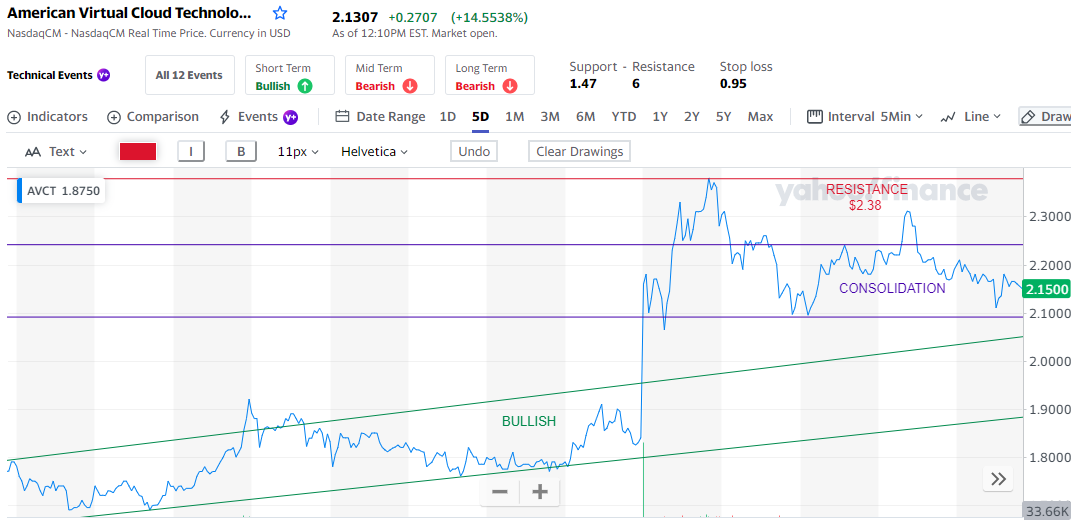This screenshot has height=523, width=1071.
Task: Select the 1M range
Action: [514, 117]
